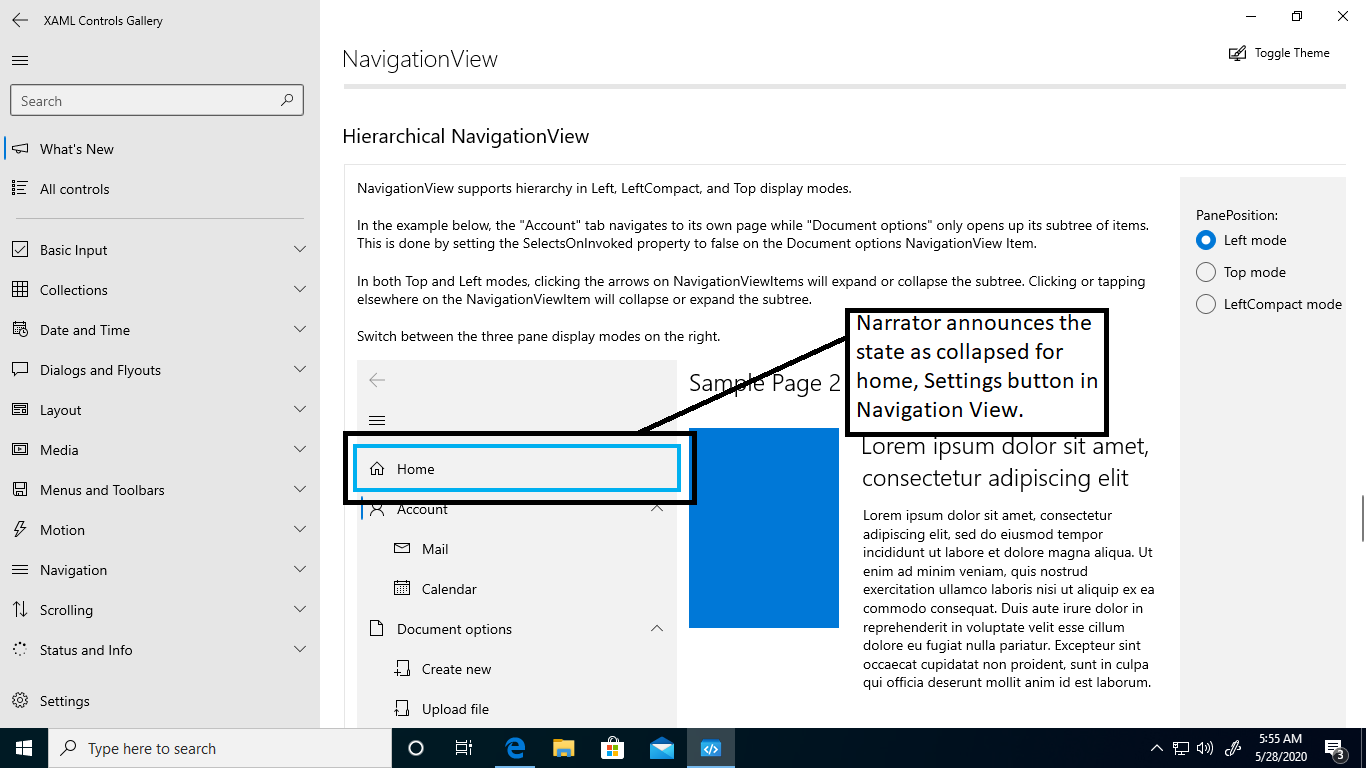1366x768 pixels.
Task: Open the Settings gear at sidebar bottom
Action: (22, 700)
